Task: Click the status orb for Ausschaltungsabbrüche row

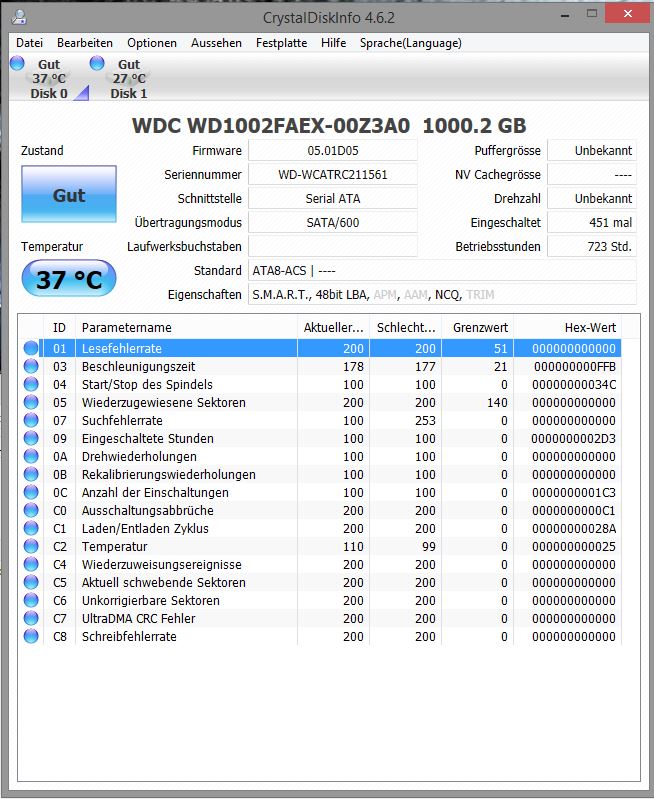Action: click(31, 510)
